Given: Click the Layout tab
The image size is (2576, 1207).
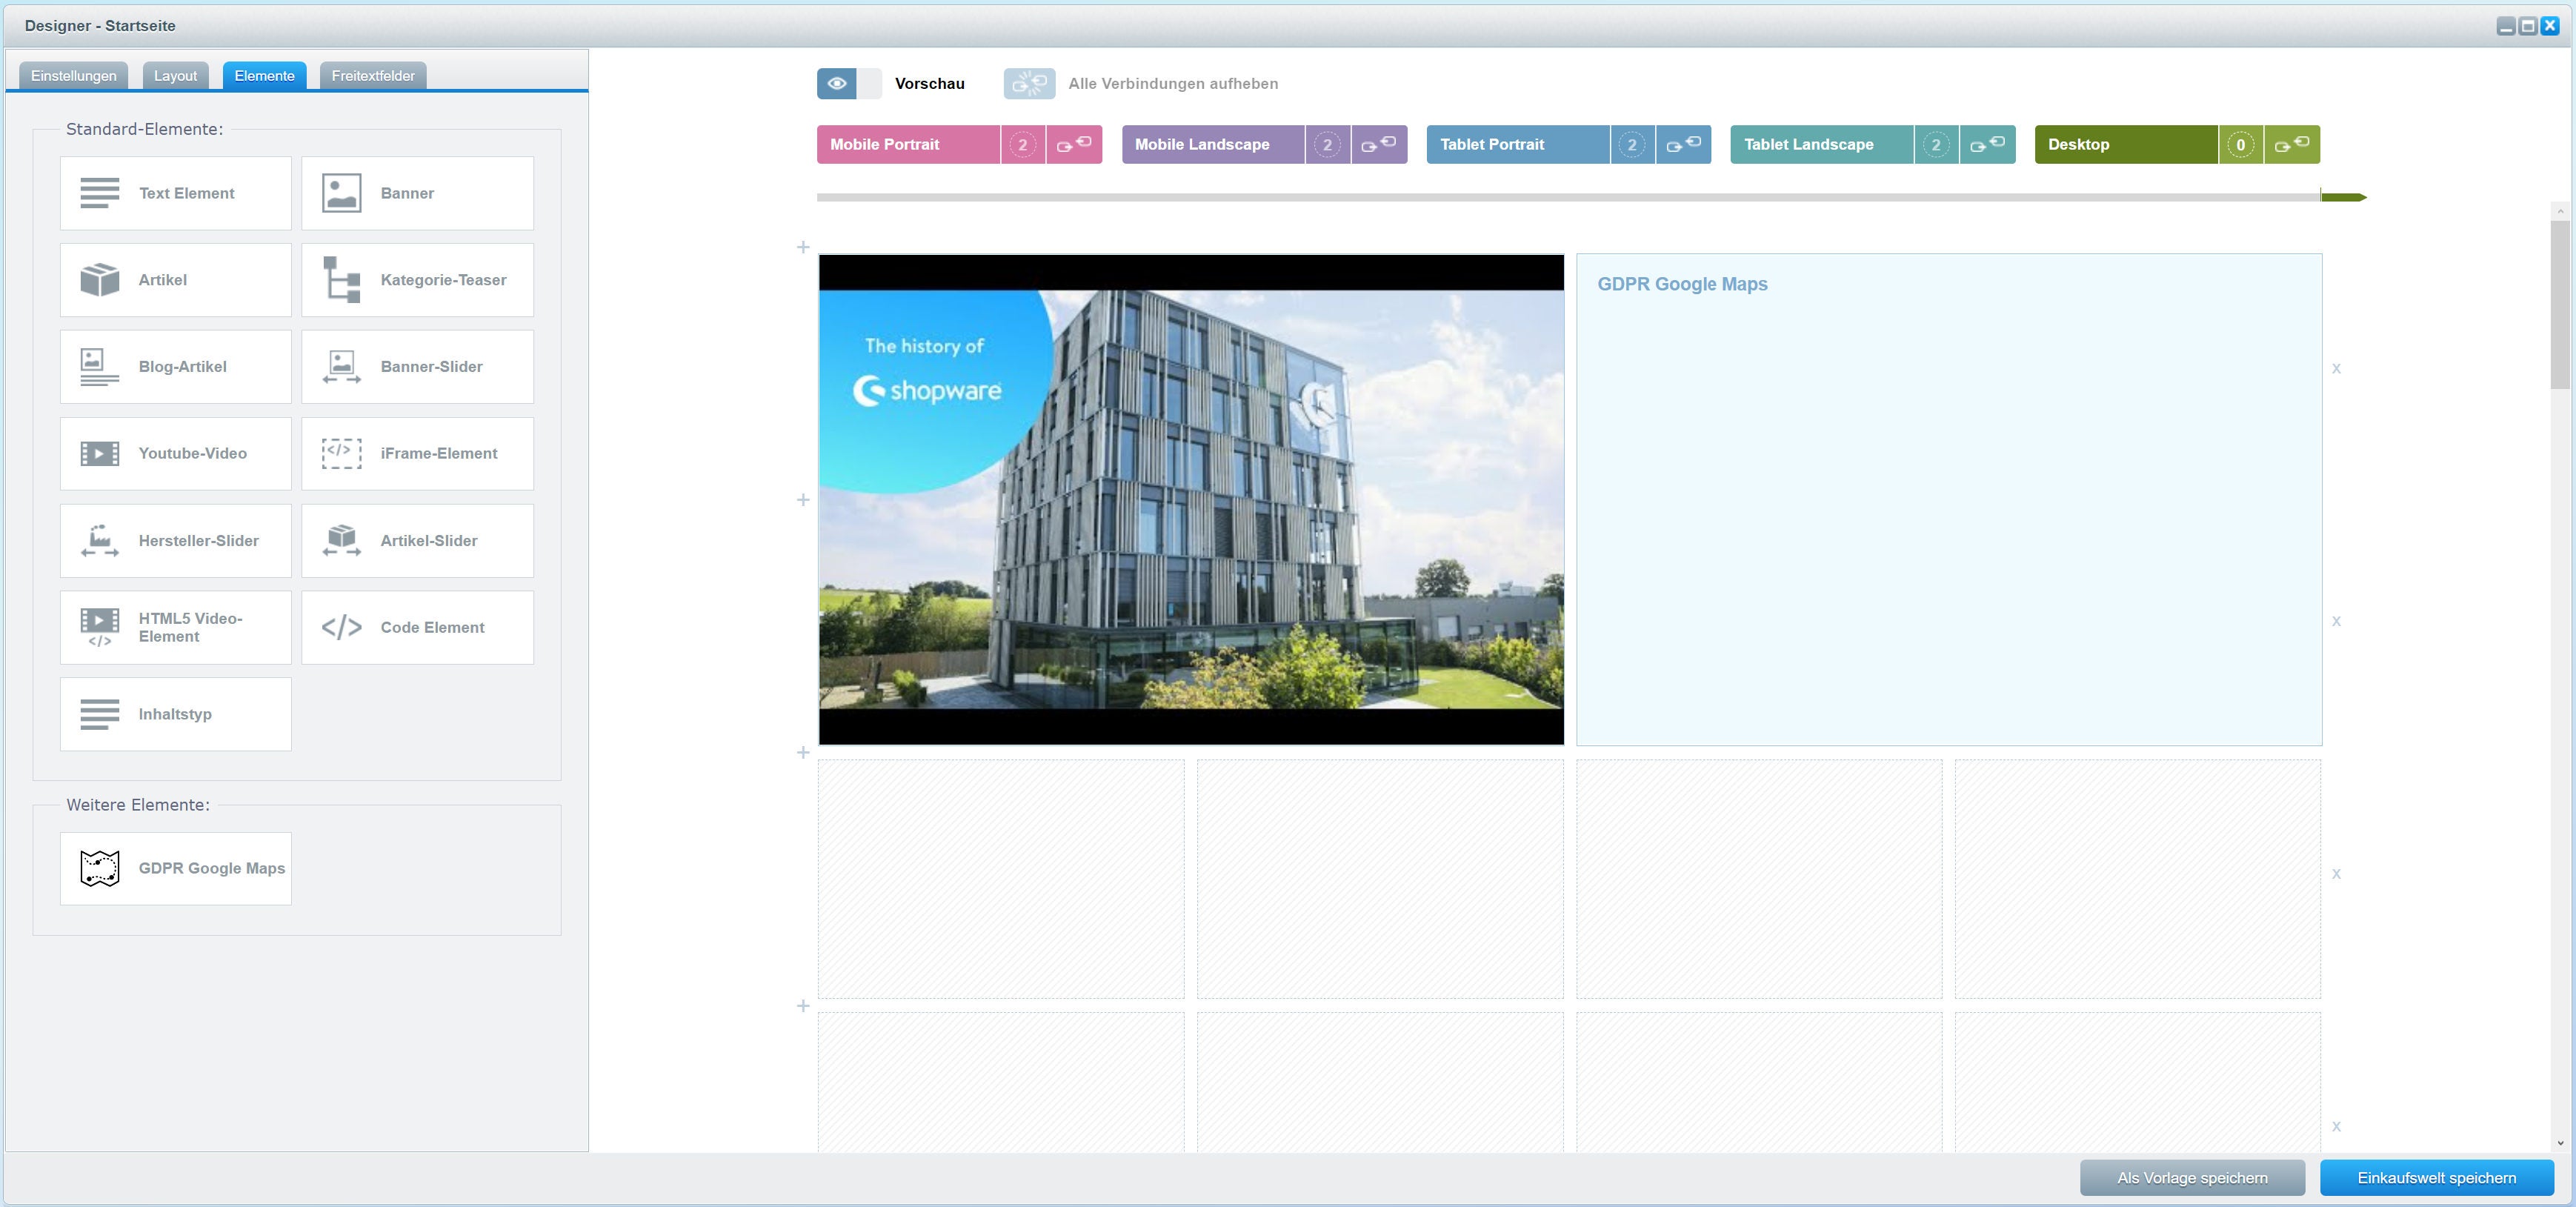Looking at the screenshot, I should (176, 76).
